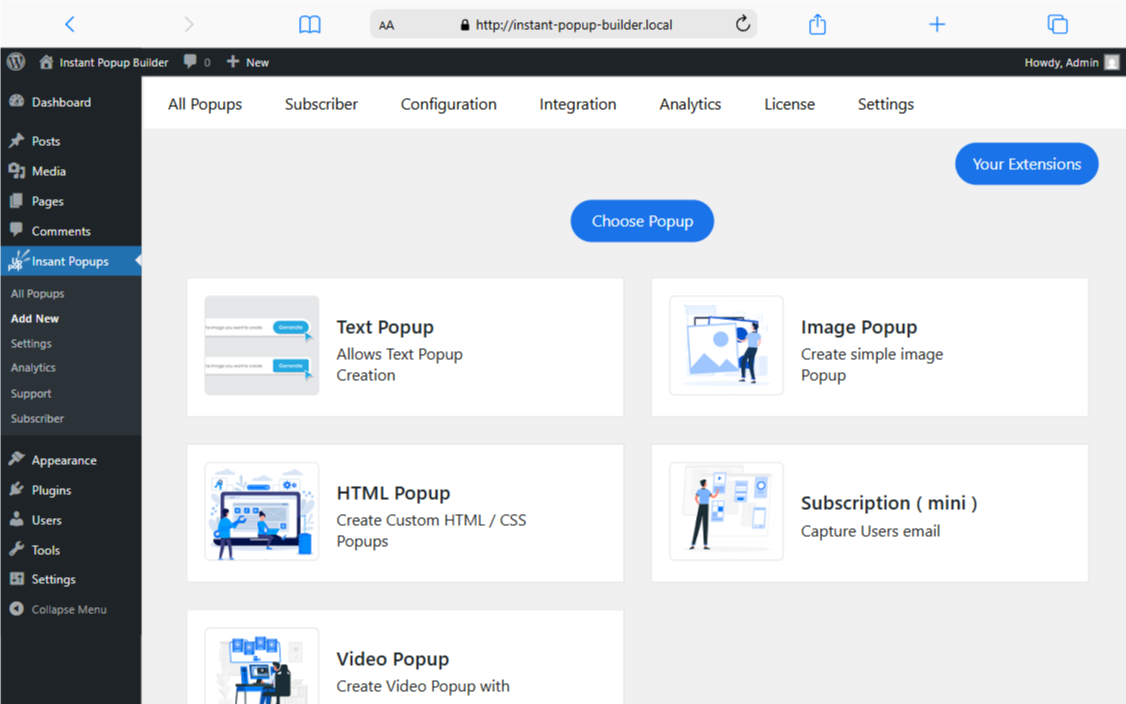
Task: Click the address bar URL field
Action: pos(564,24)
